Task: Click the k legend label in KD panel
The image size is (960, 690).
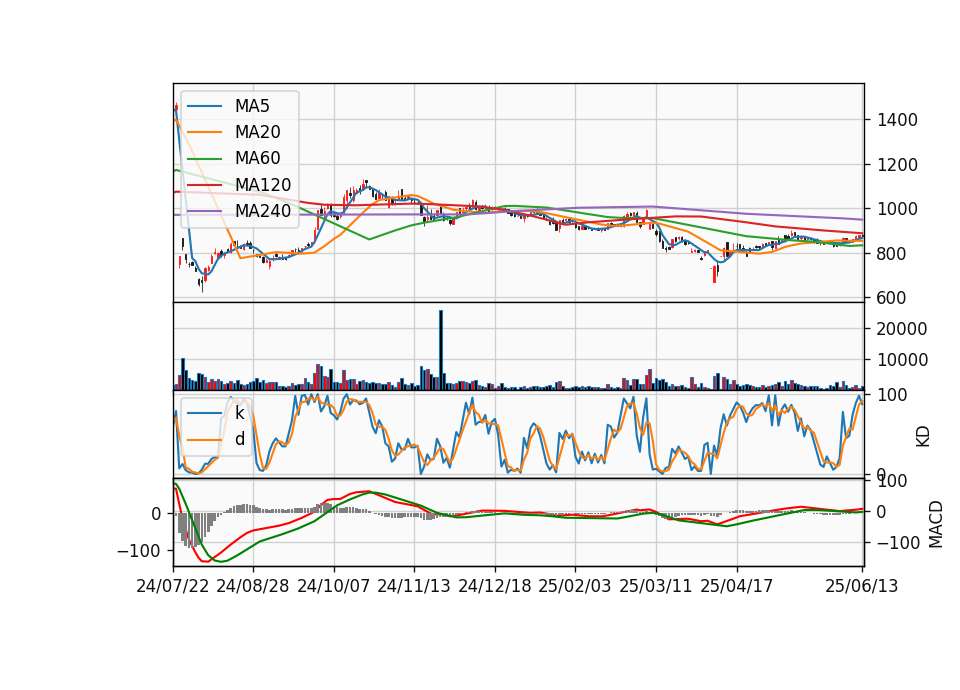Action: pos(240,413)
